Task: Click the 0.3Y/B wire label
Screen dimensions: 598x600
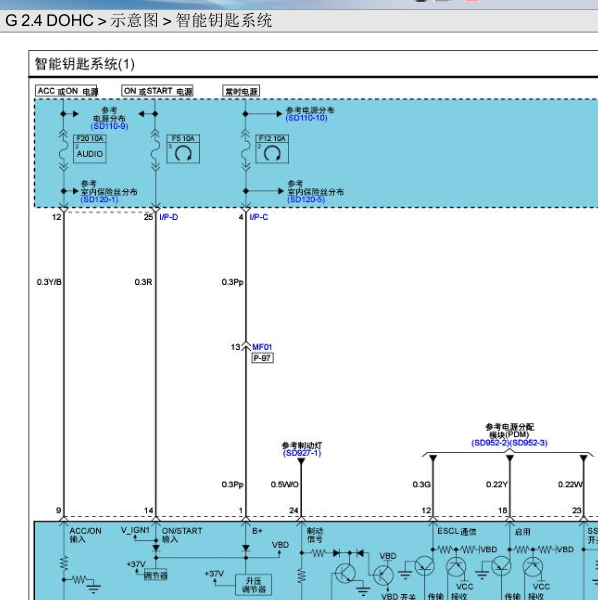Action: pyautogui.click(x=49, y=282)
